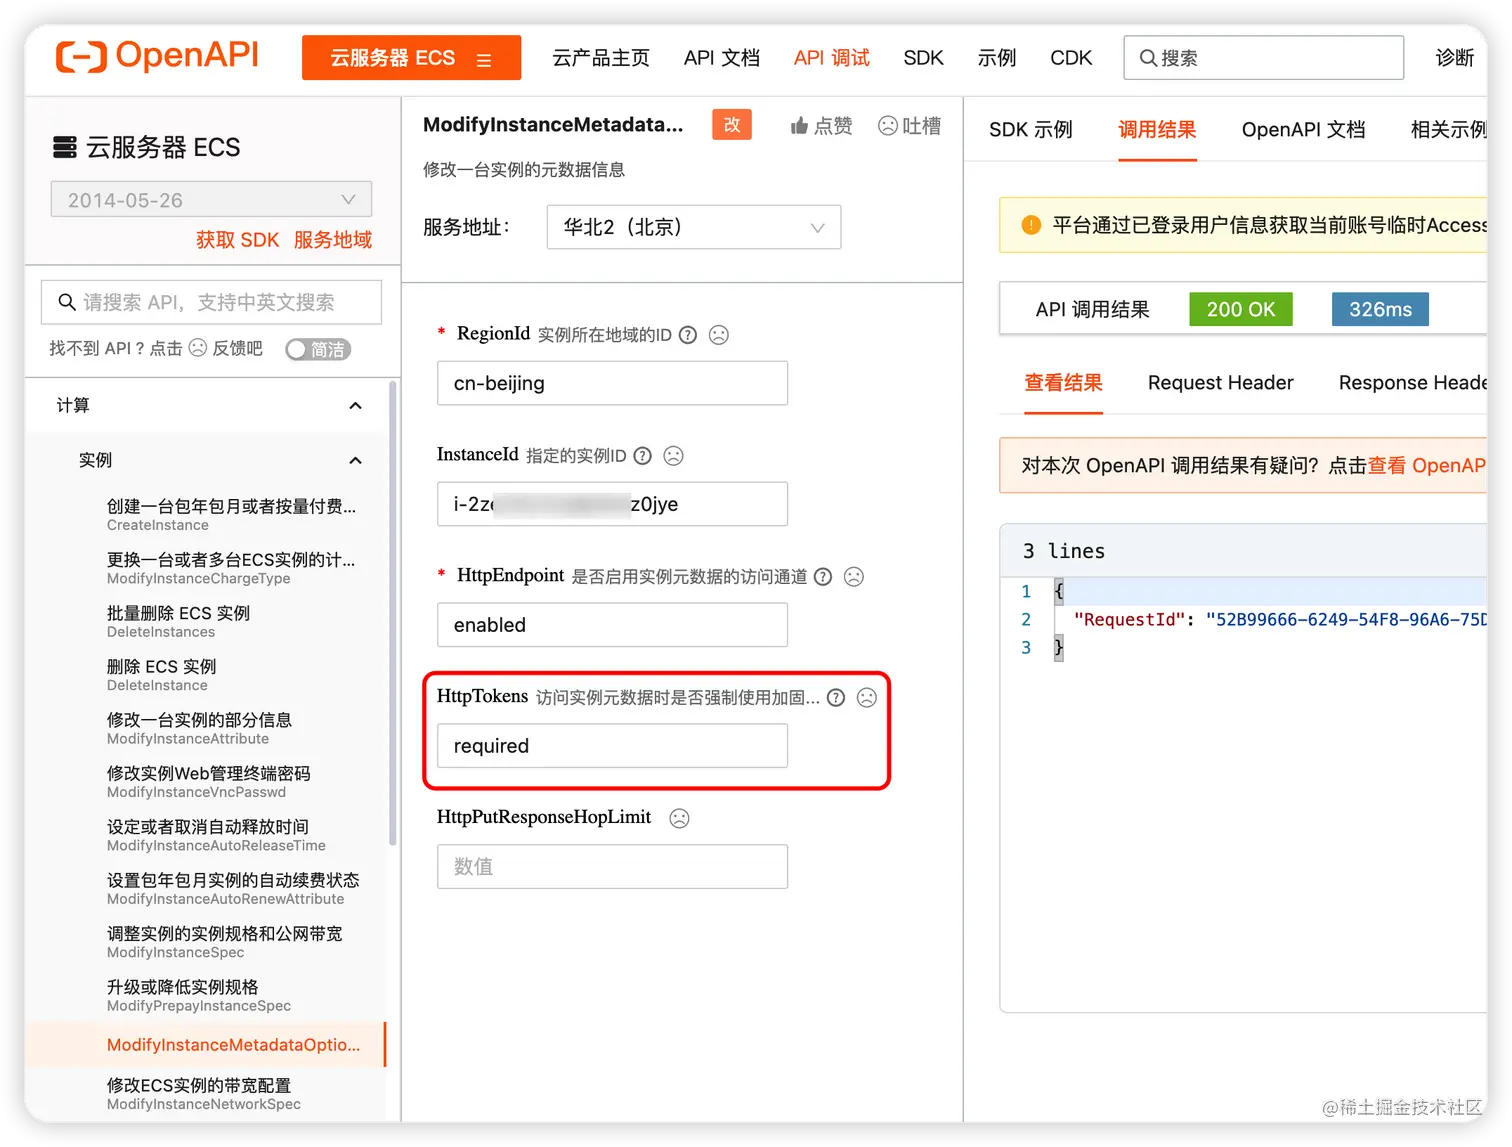Open the help icon for RegionId
This screenshot has height=1147, width=1512.
pos(688,335)
